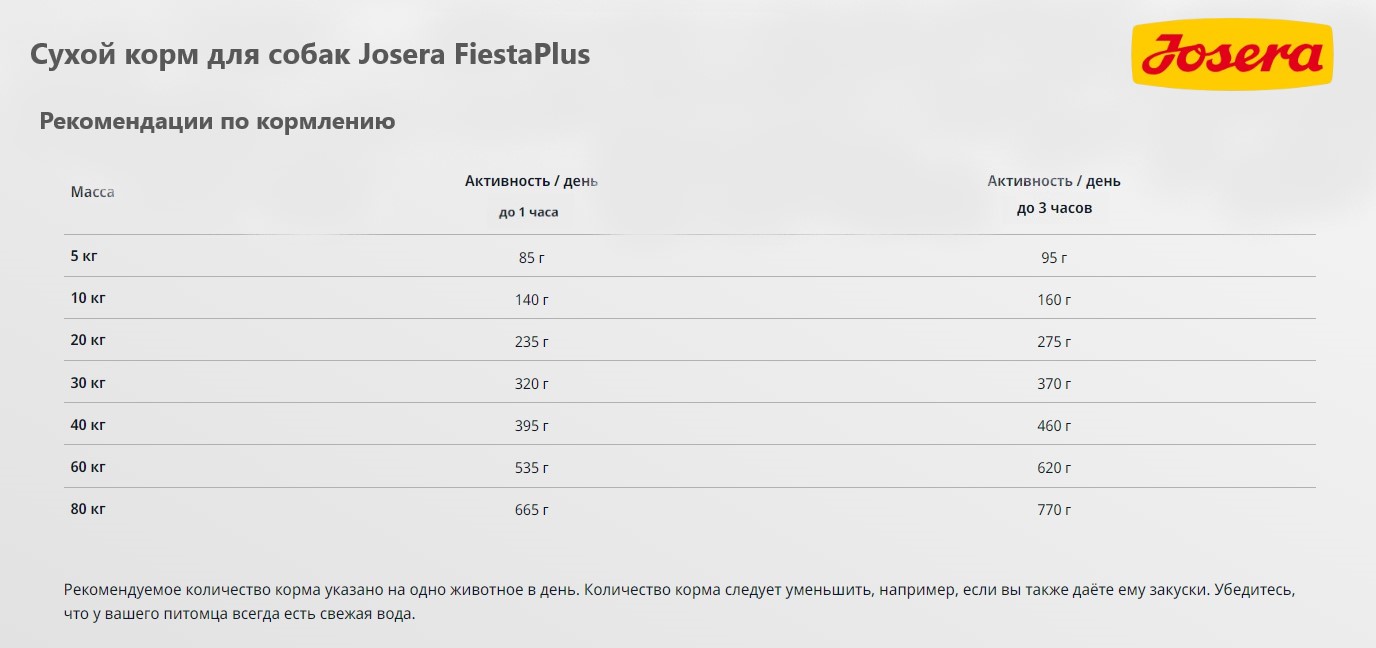Click the 770 г value cell

click(1054, 510)
